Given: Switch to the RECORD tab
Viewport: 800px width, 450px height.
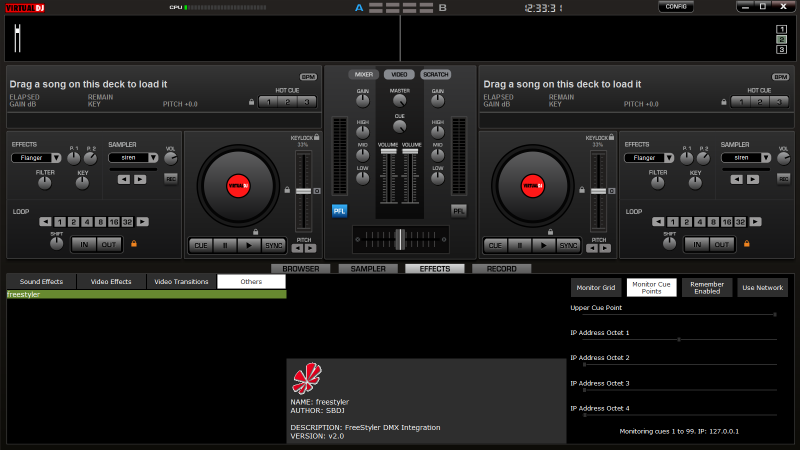Looking at the screenshot, I should (502, 269).
